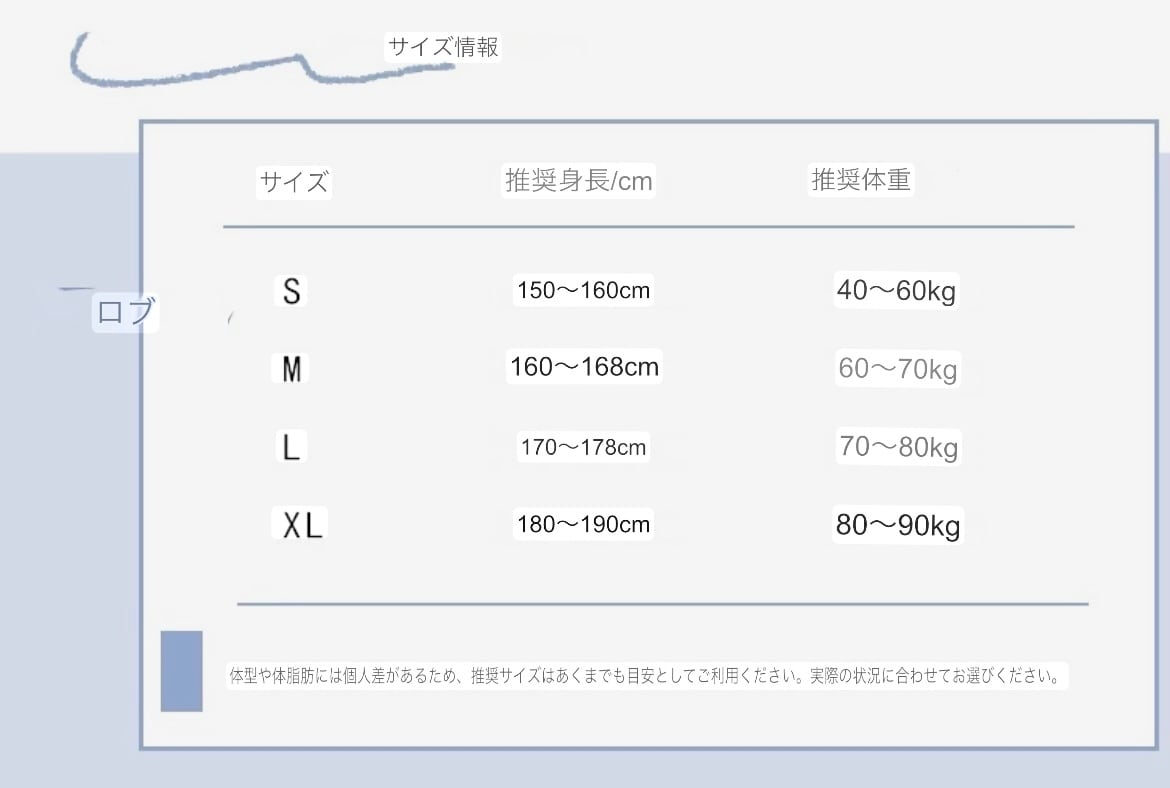Click the 60〜70kg weight value

point(897,370)
